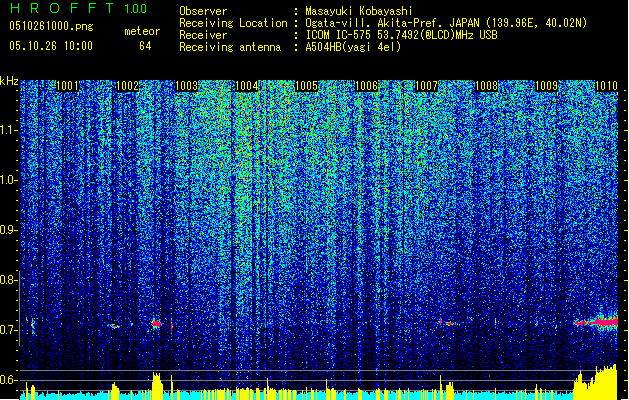Click the 1008 time marker

tap(486, 85)
